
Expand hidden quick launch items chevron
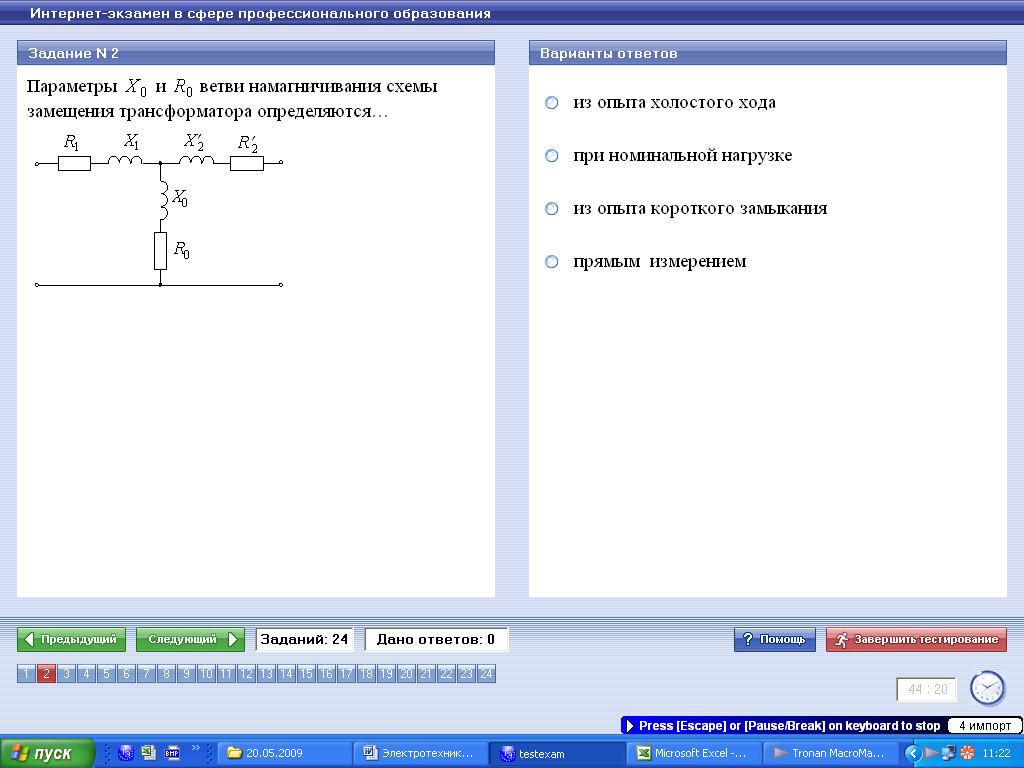pyautogui.click(x=195, y=748)
